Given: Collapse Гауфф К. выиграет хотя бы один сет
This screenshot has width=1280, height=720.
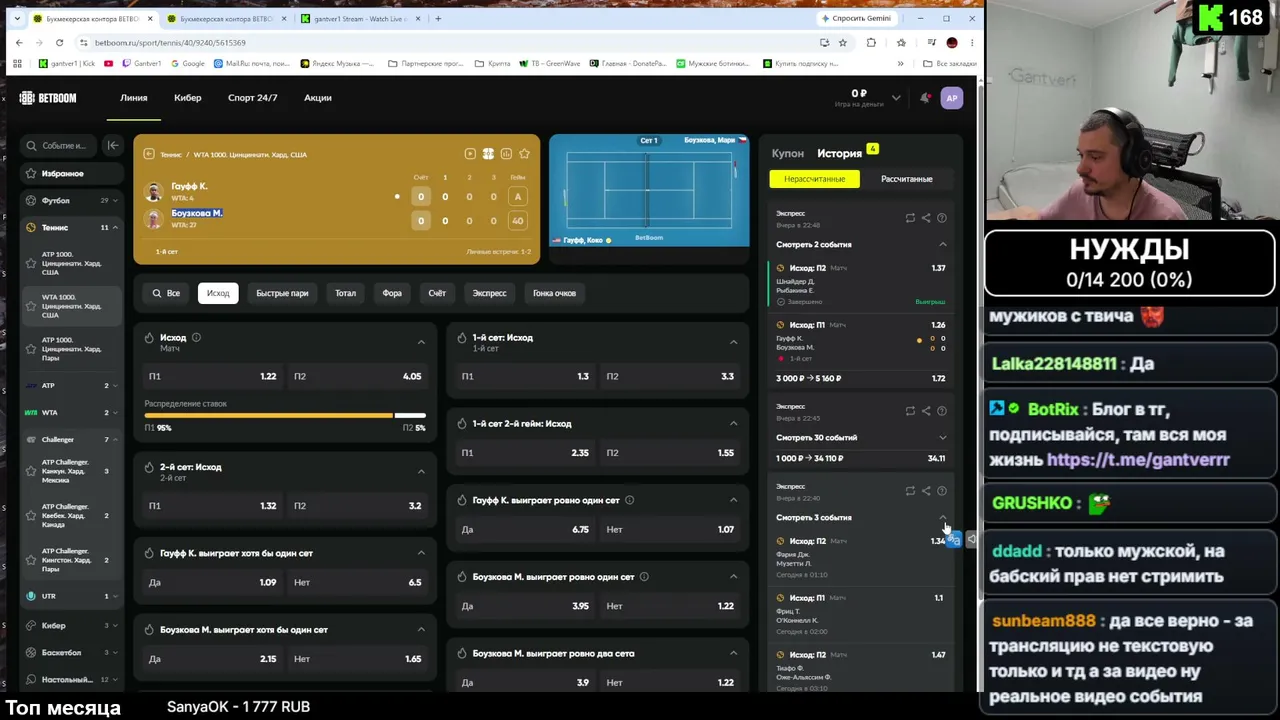Looking at the screenshot, I should click(421, 553).
